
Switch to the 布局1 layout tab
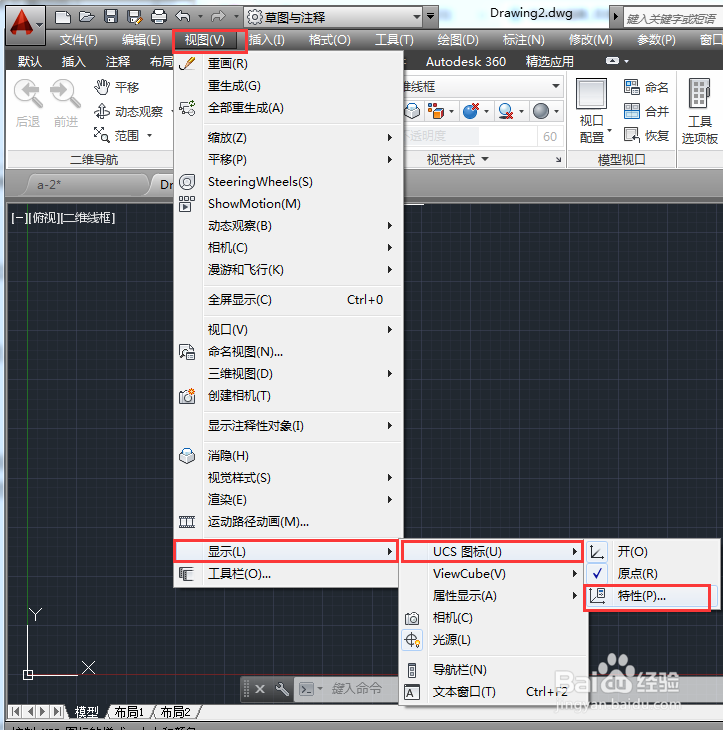[x=129, y=712]
